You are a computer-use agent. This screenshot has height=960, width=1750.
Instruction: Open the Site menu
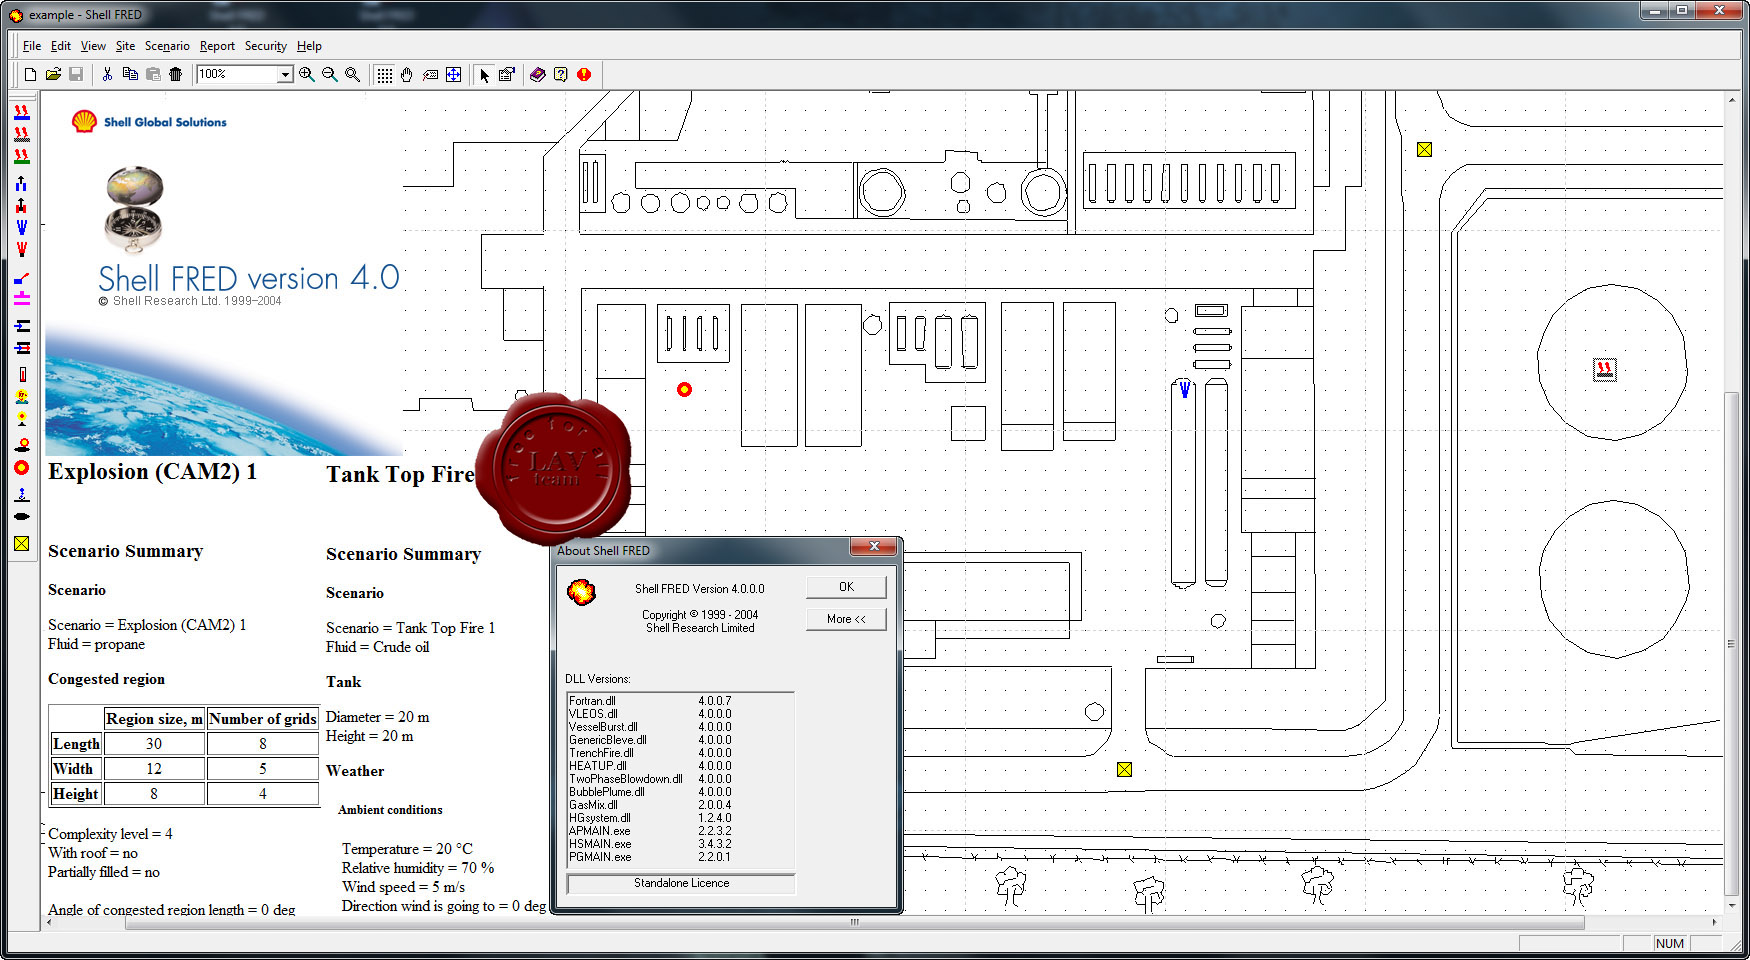[x=125, y=46]
